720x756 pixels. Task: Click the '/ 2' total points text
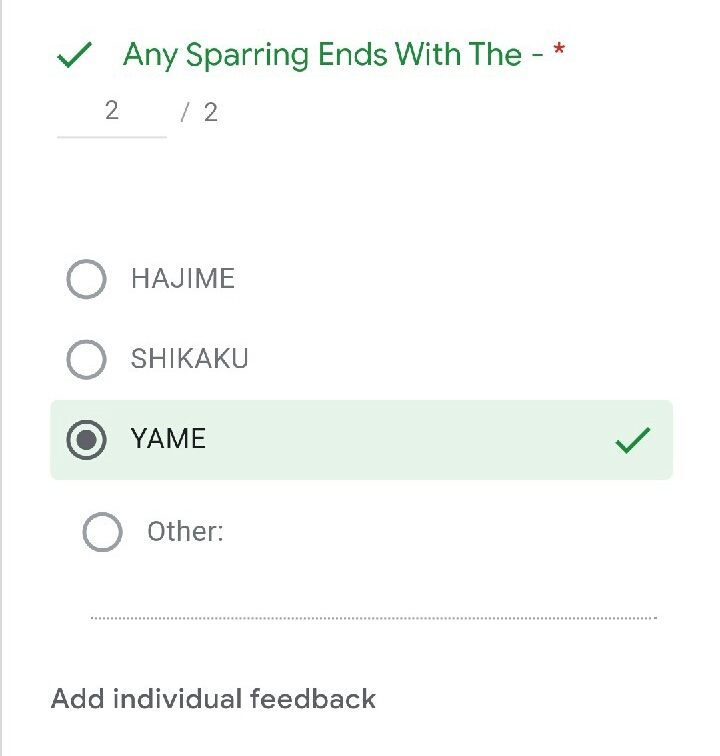[x=200, y=112]
